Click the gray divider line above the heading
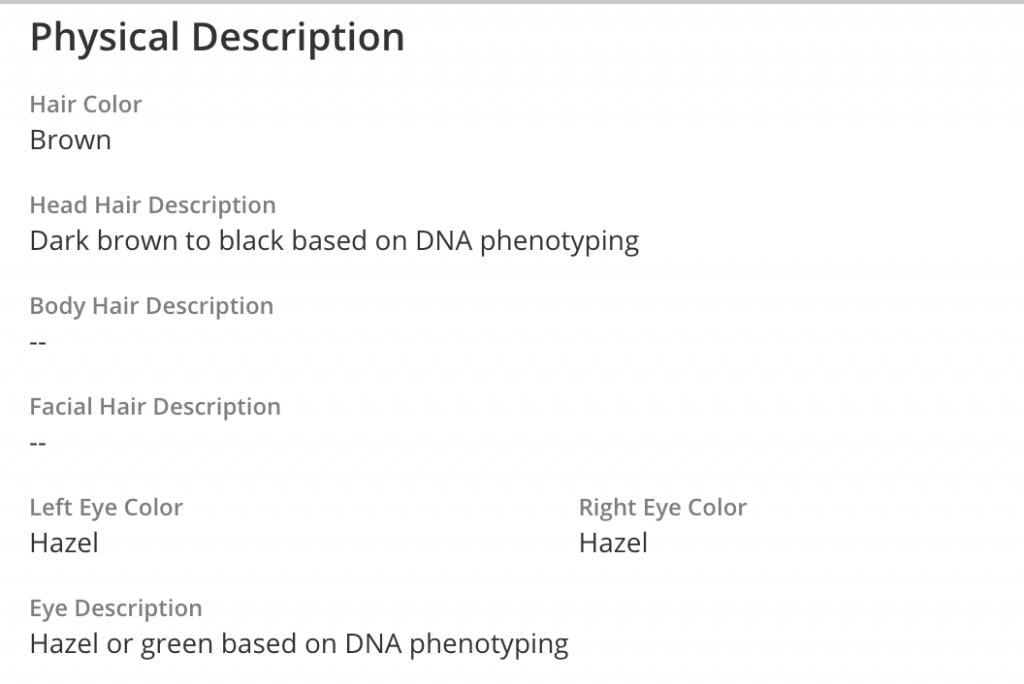This screenshot has width=1024, height=684. pyautogui.click(x=512, y=2)
